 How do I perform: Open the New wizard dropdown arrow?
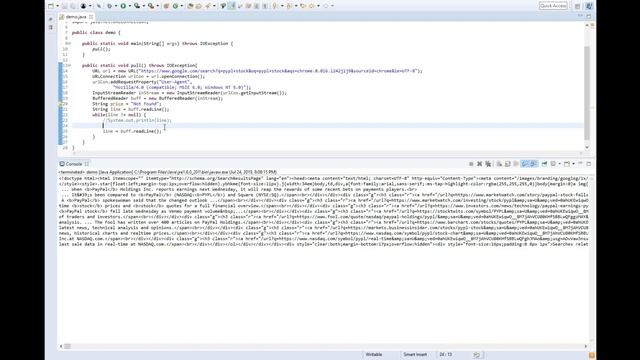57,6
